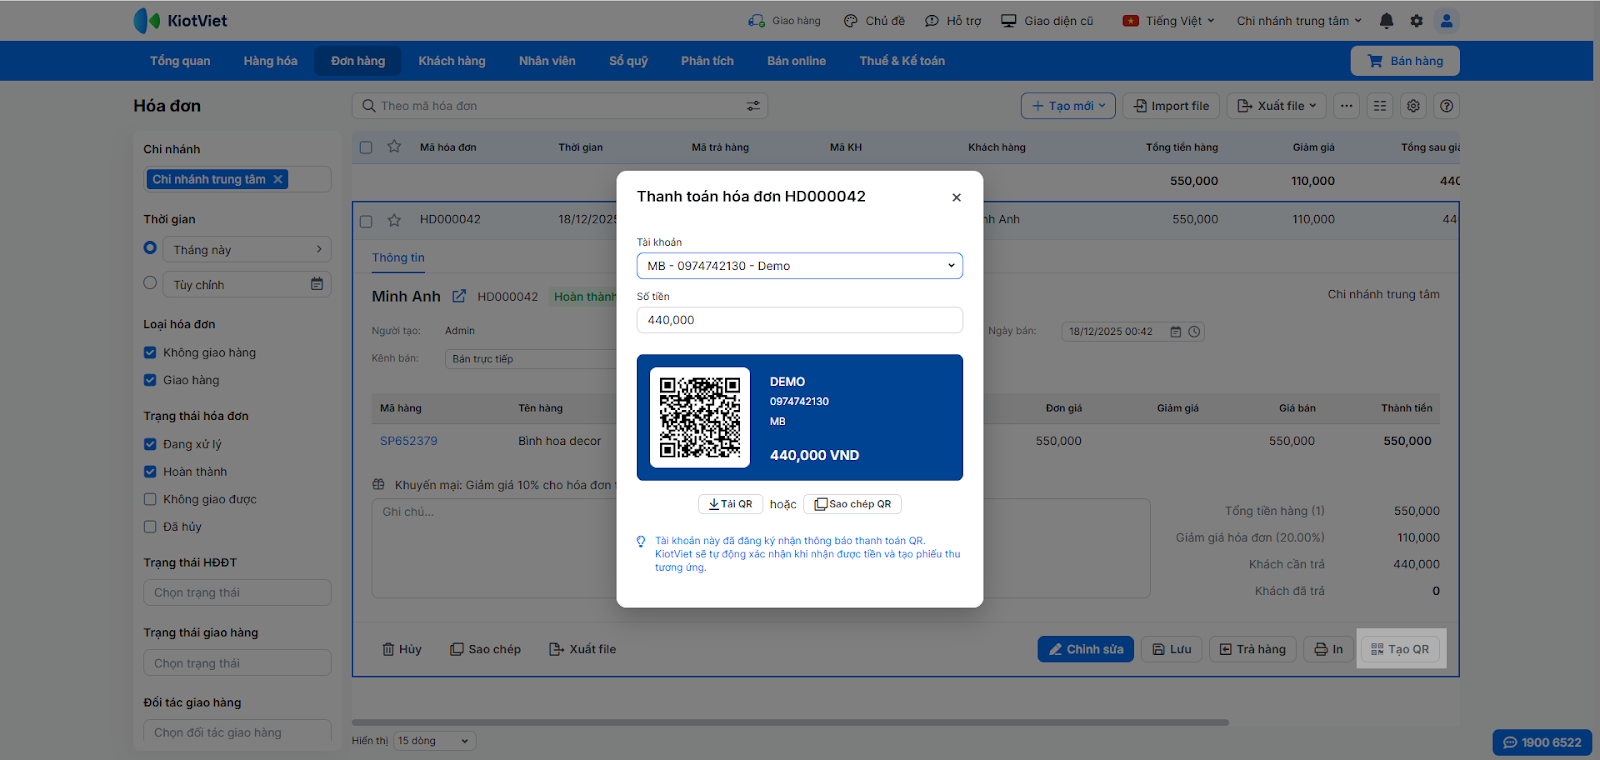This screenshot has height=760, width=1600.
Task: Click the QR code image
Action: click(x=700, y=417)
